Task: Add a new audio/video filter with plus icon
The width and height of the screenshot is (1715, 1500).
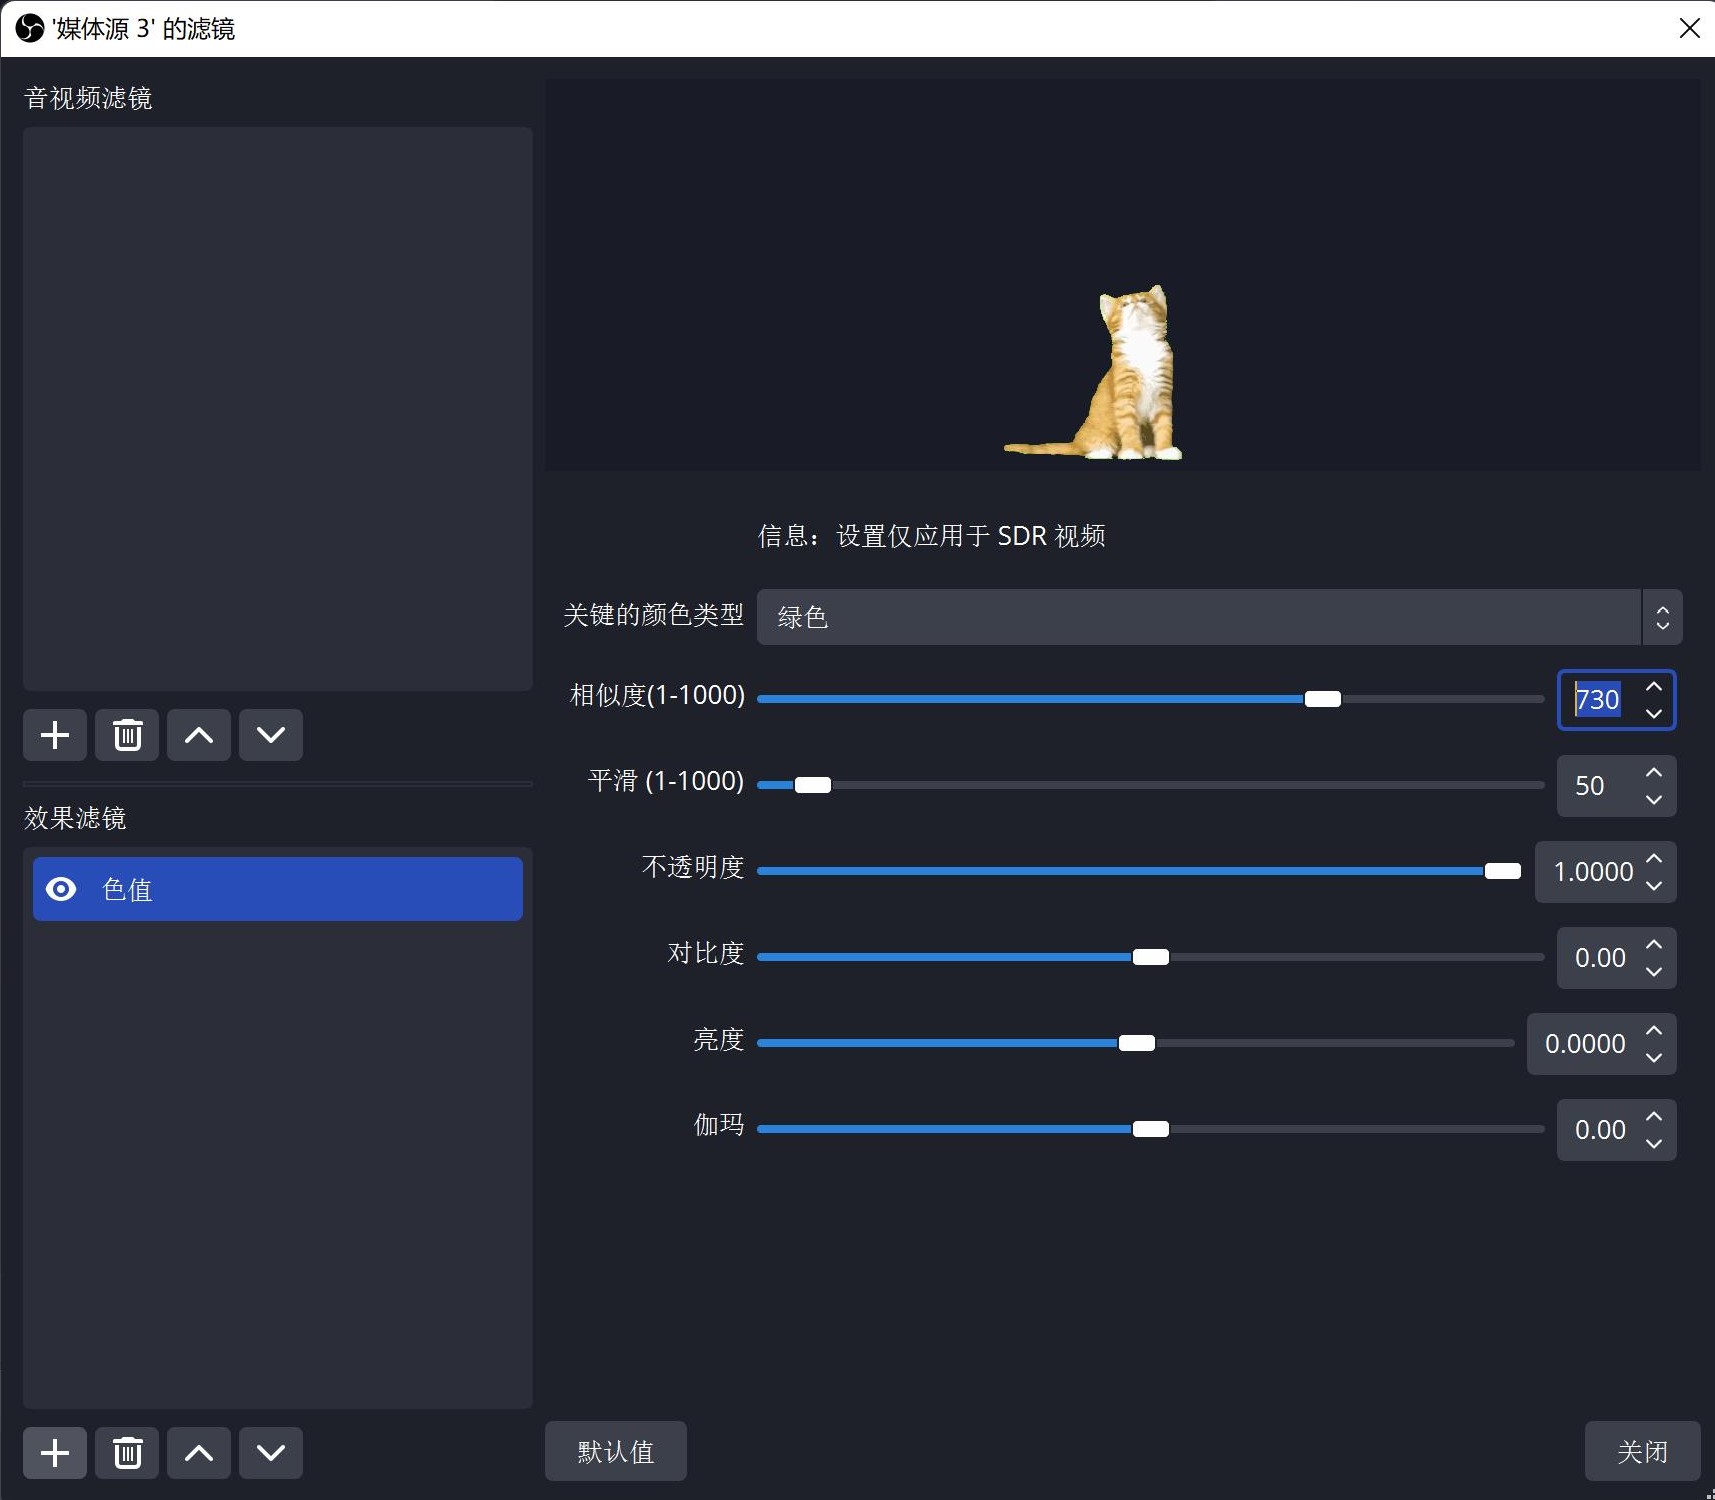Action: [55, 736]
